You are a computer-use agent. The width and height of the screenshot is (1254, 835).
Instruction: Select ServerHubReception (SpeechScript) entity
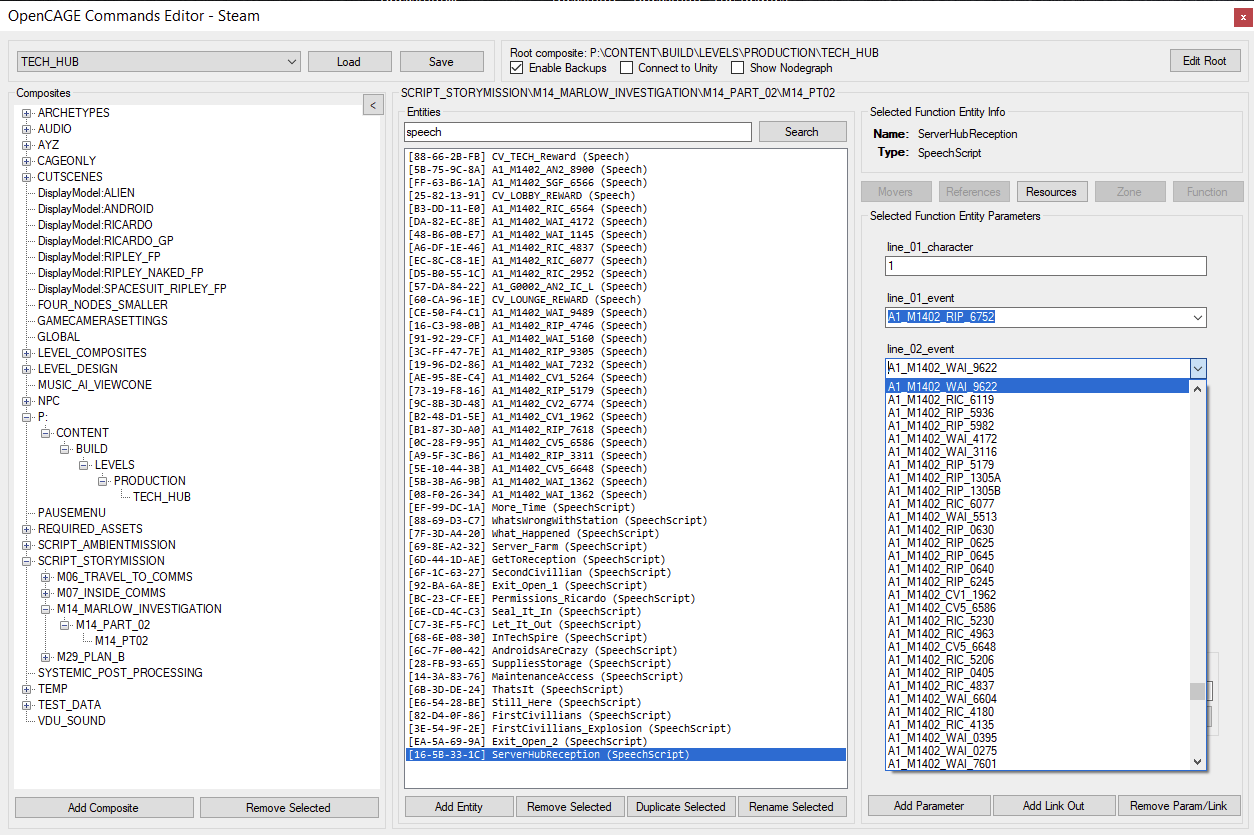[626, 755]
